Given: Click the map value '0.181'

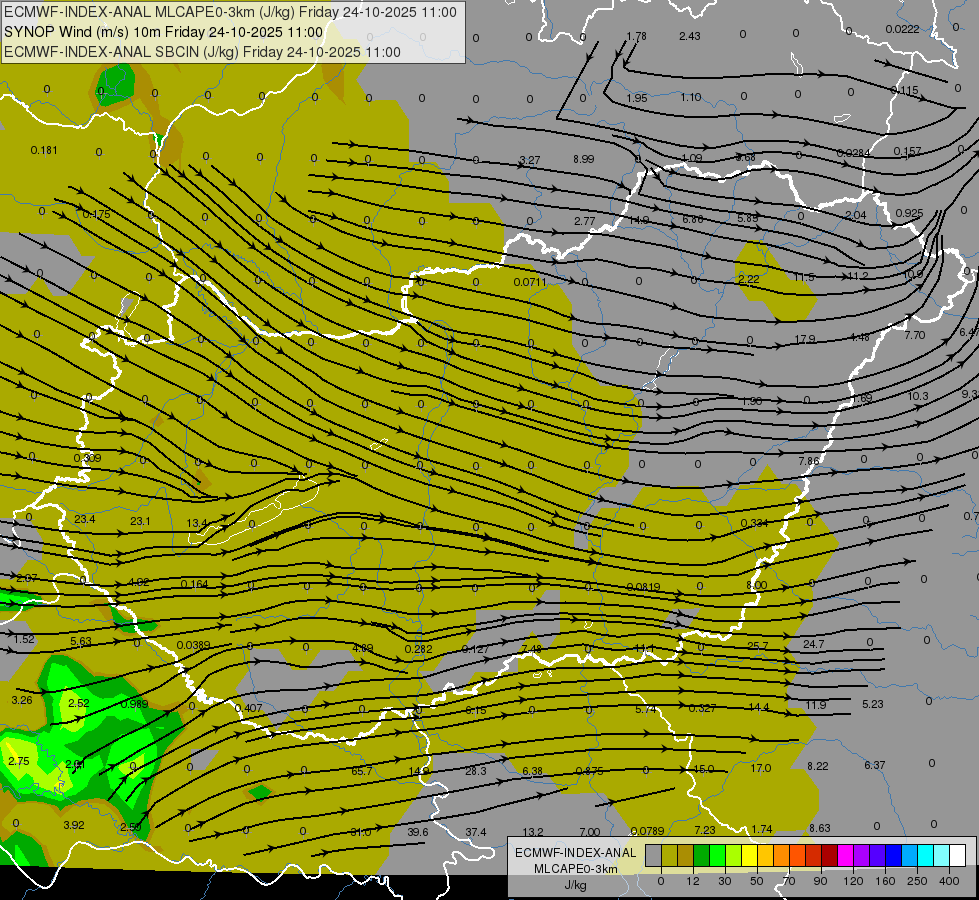Looking at the screenshot, I should coord(44,150).
